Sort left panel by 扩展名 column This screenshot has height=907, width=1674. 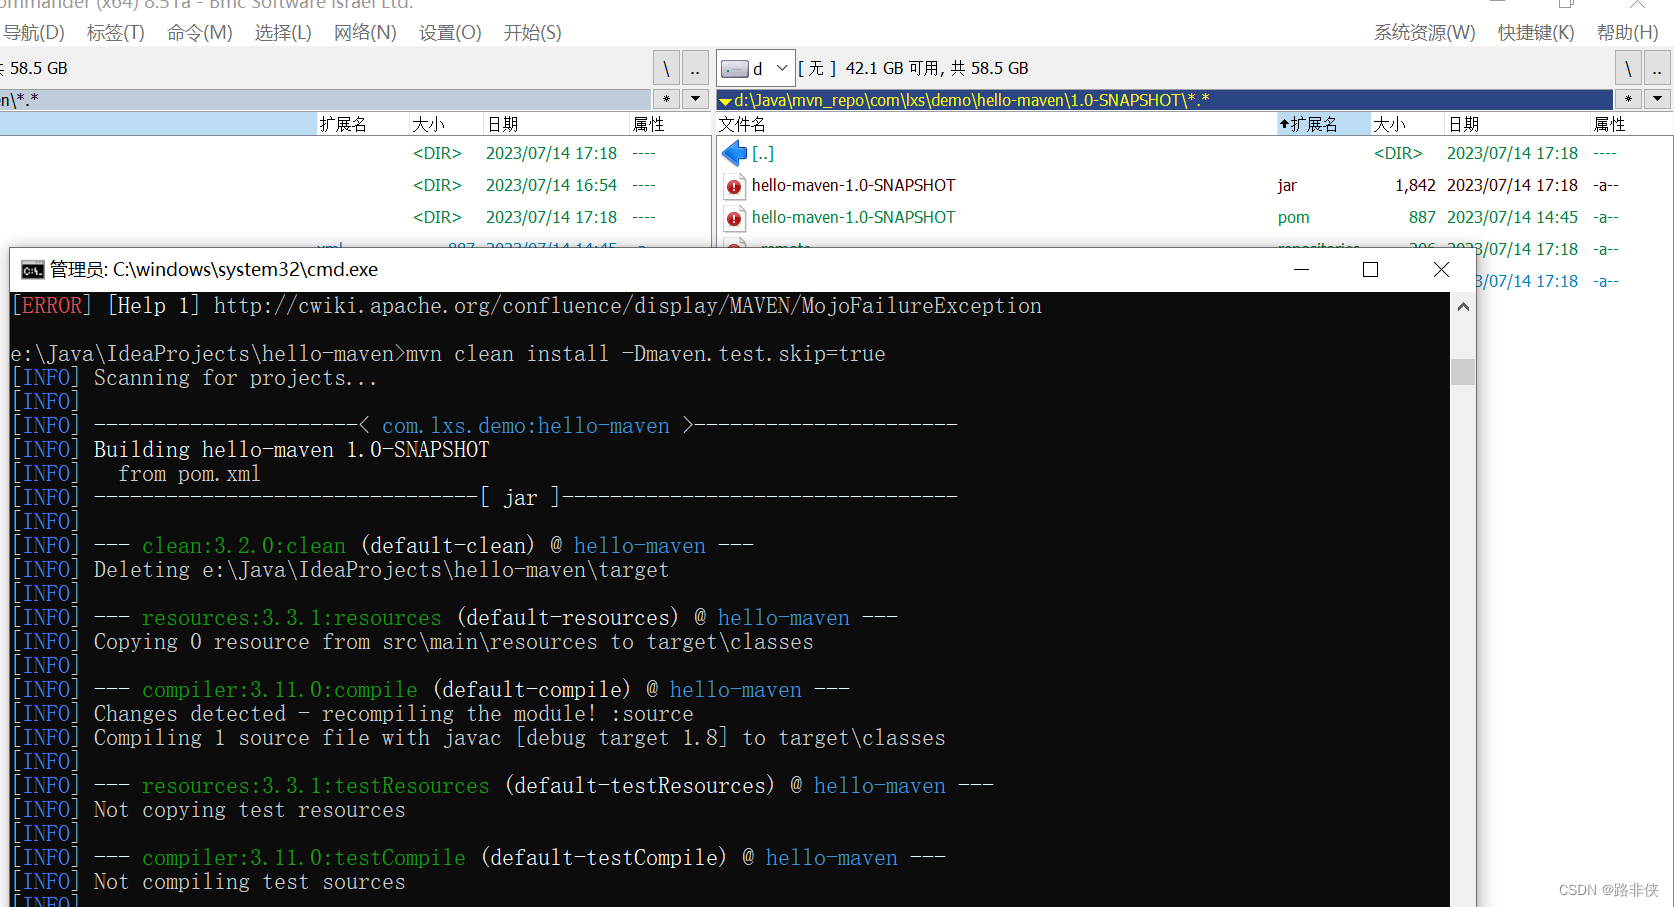362,124
